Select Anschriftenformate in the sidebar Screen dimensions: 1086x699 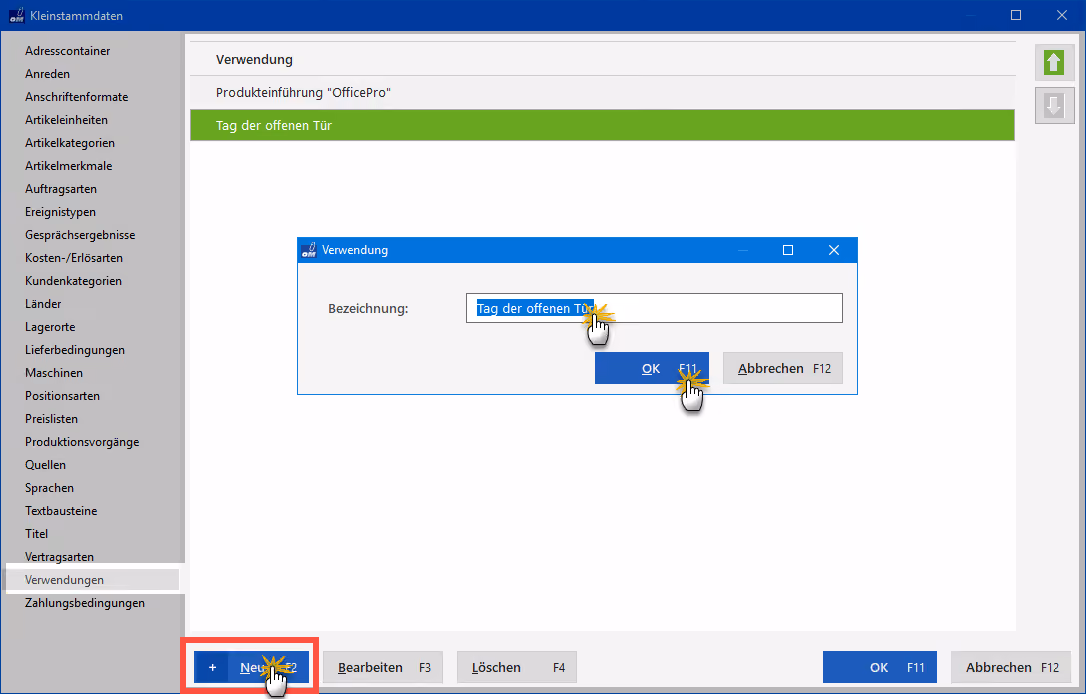(76, 97)
